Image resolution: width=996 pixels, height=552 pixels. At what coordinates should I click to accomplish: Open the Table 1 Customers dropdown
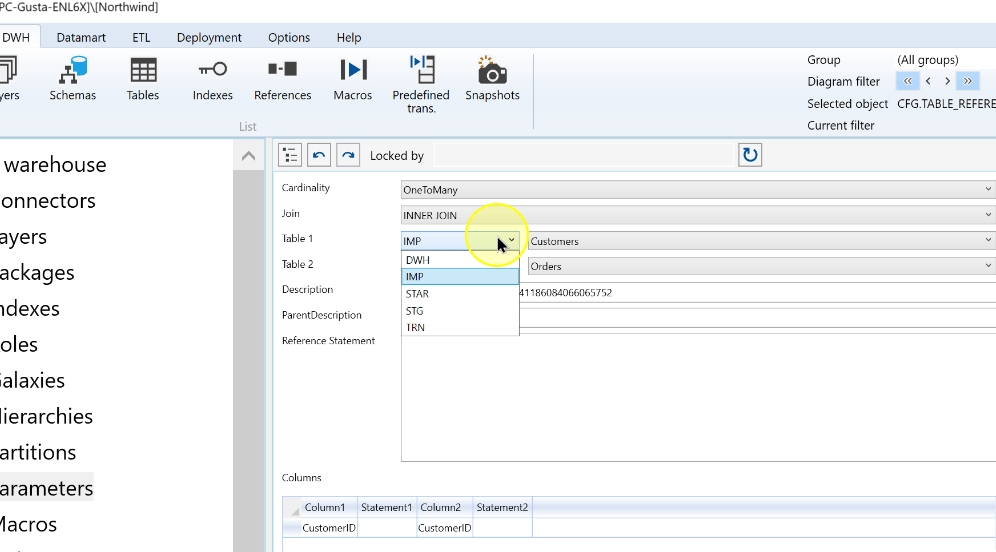(762, 241)
